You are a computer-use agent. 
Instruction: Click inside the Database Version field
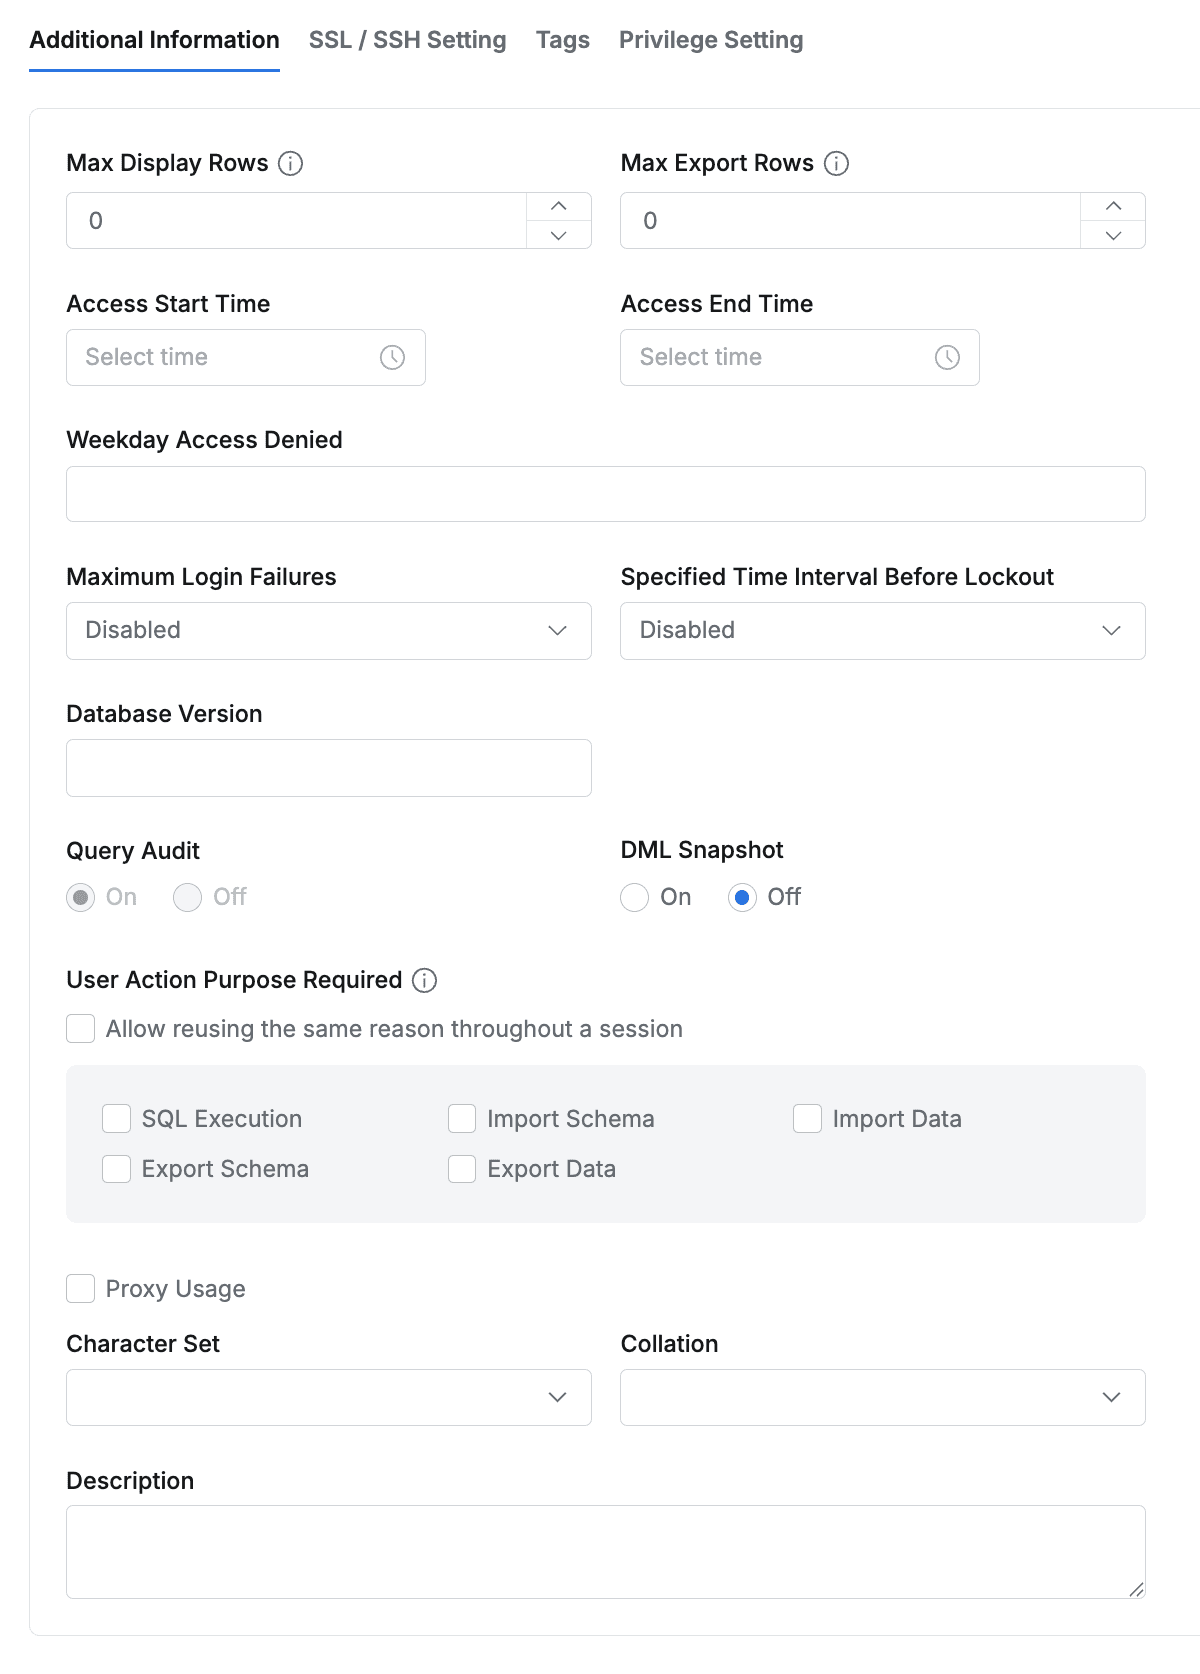(328, 767)
